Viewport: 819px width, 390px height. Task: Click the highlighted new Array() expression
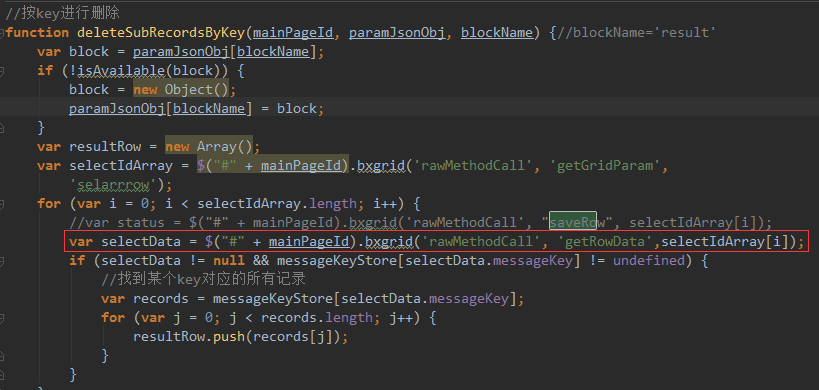209,146
